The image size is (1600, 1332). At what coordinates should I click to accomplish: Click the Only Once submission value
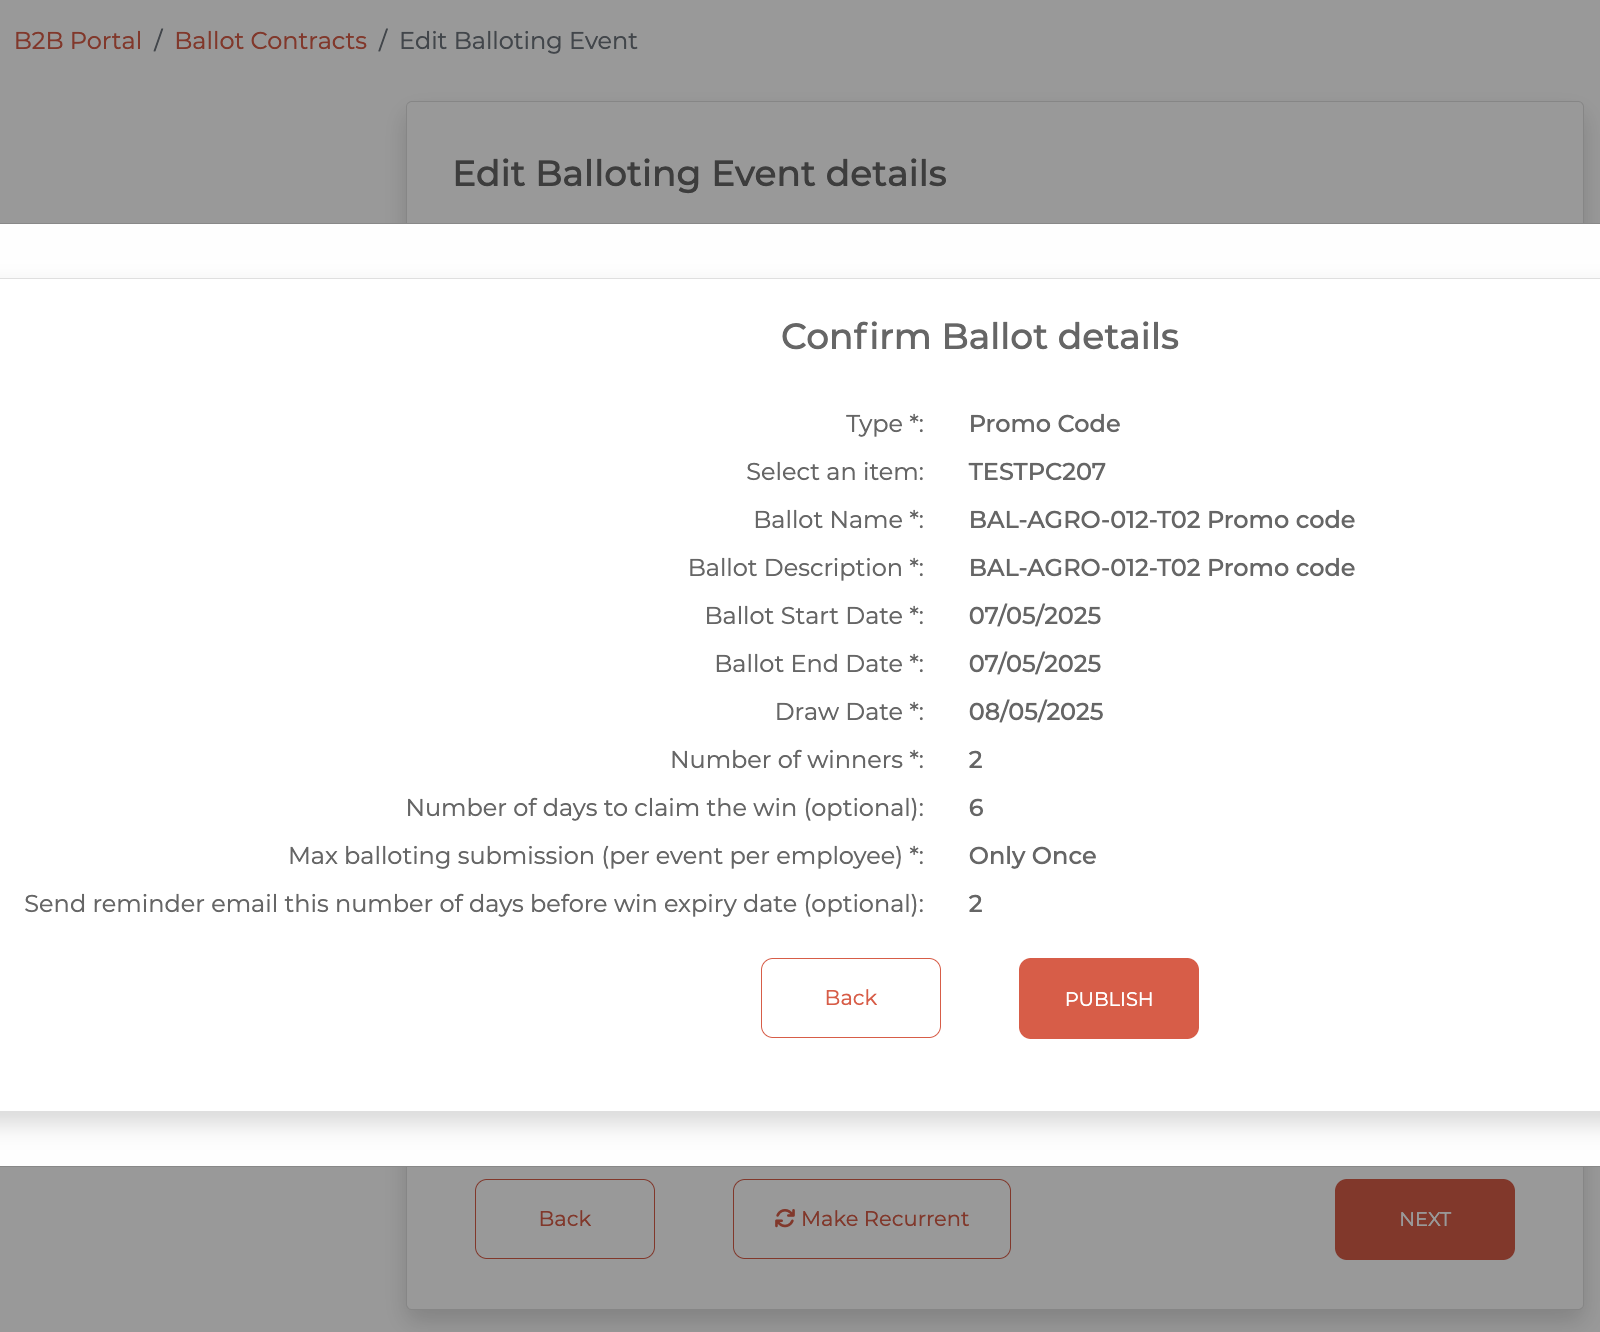tap(1032, 856)
